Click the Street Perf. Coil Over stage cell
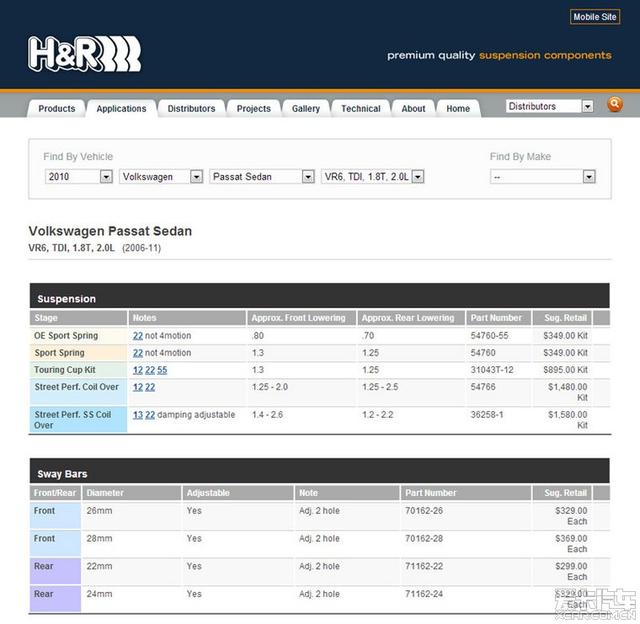 click(78, 392)
